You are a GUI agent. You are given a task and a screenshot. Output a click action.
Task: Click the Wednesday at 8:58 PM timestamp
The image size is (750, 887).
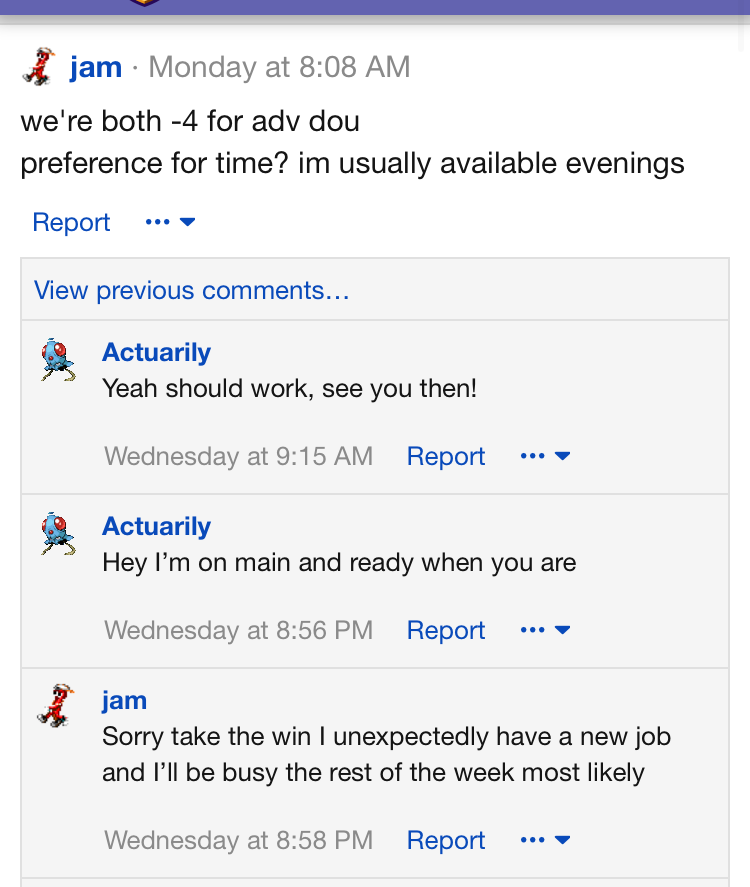pos(239,841)
